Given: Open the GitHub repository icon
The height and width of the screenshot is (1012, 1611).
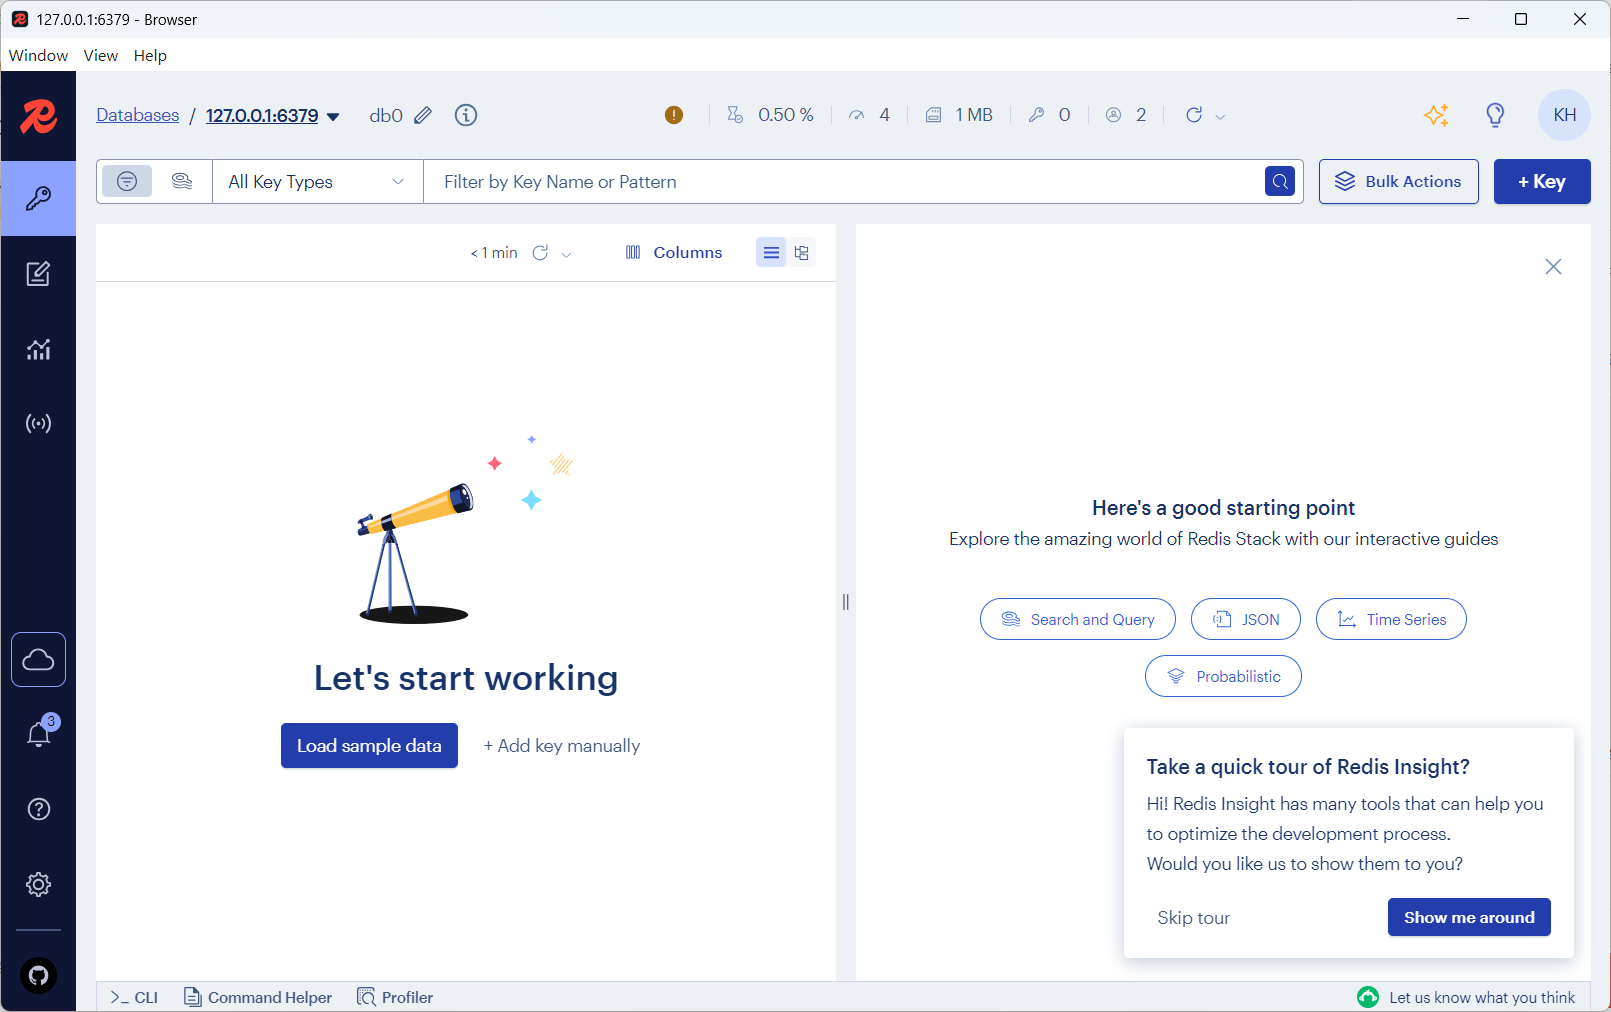Looking at the screenshot, I should (x=38, y=975).
